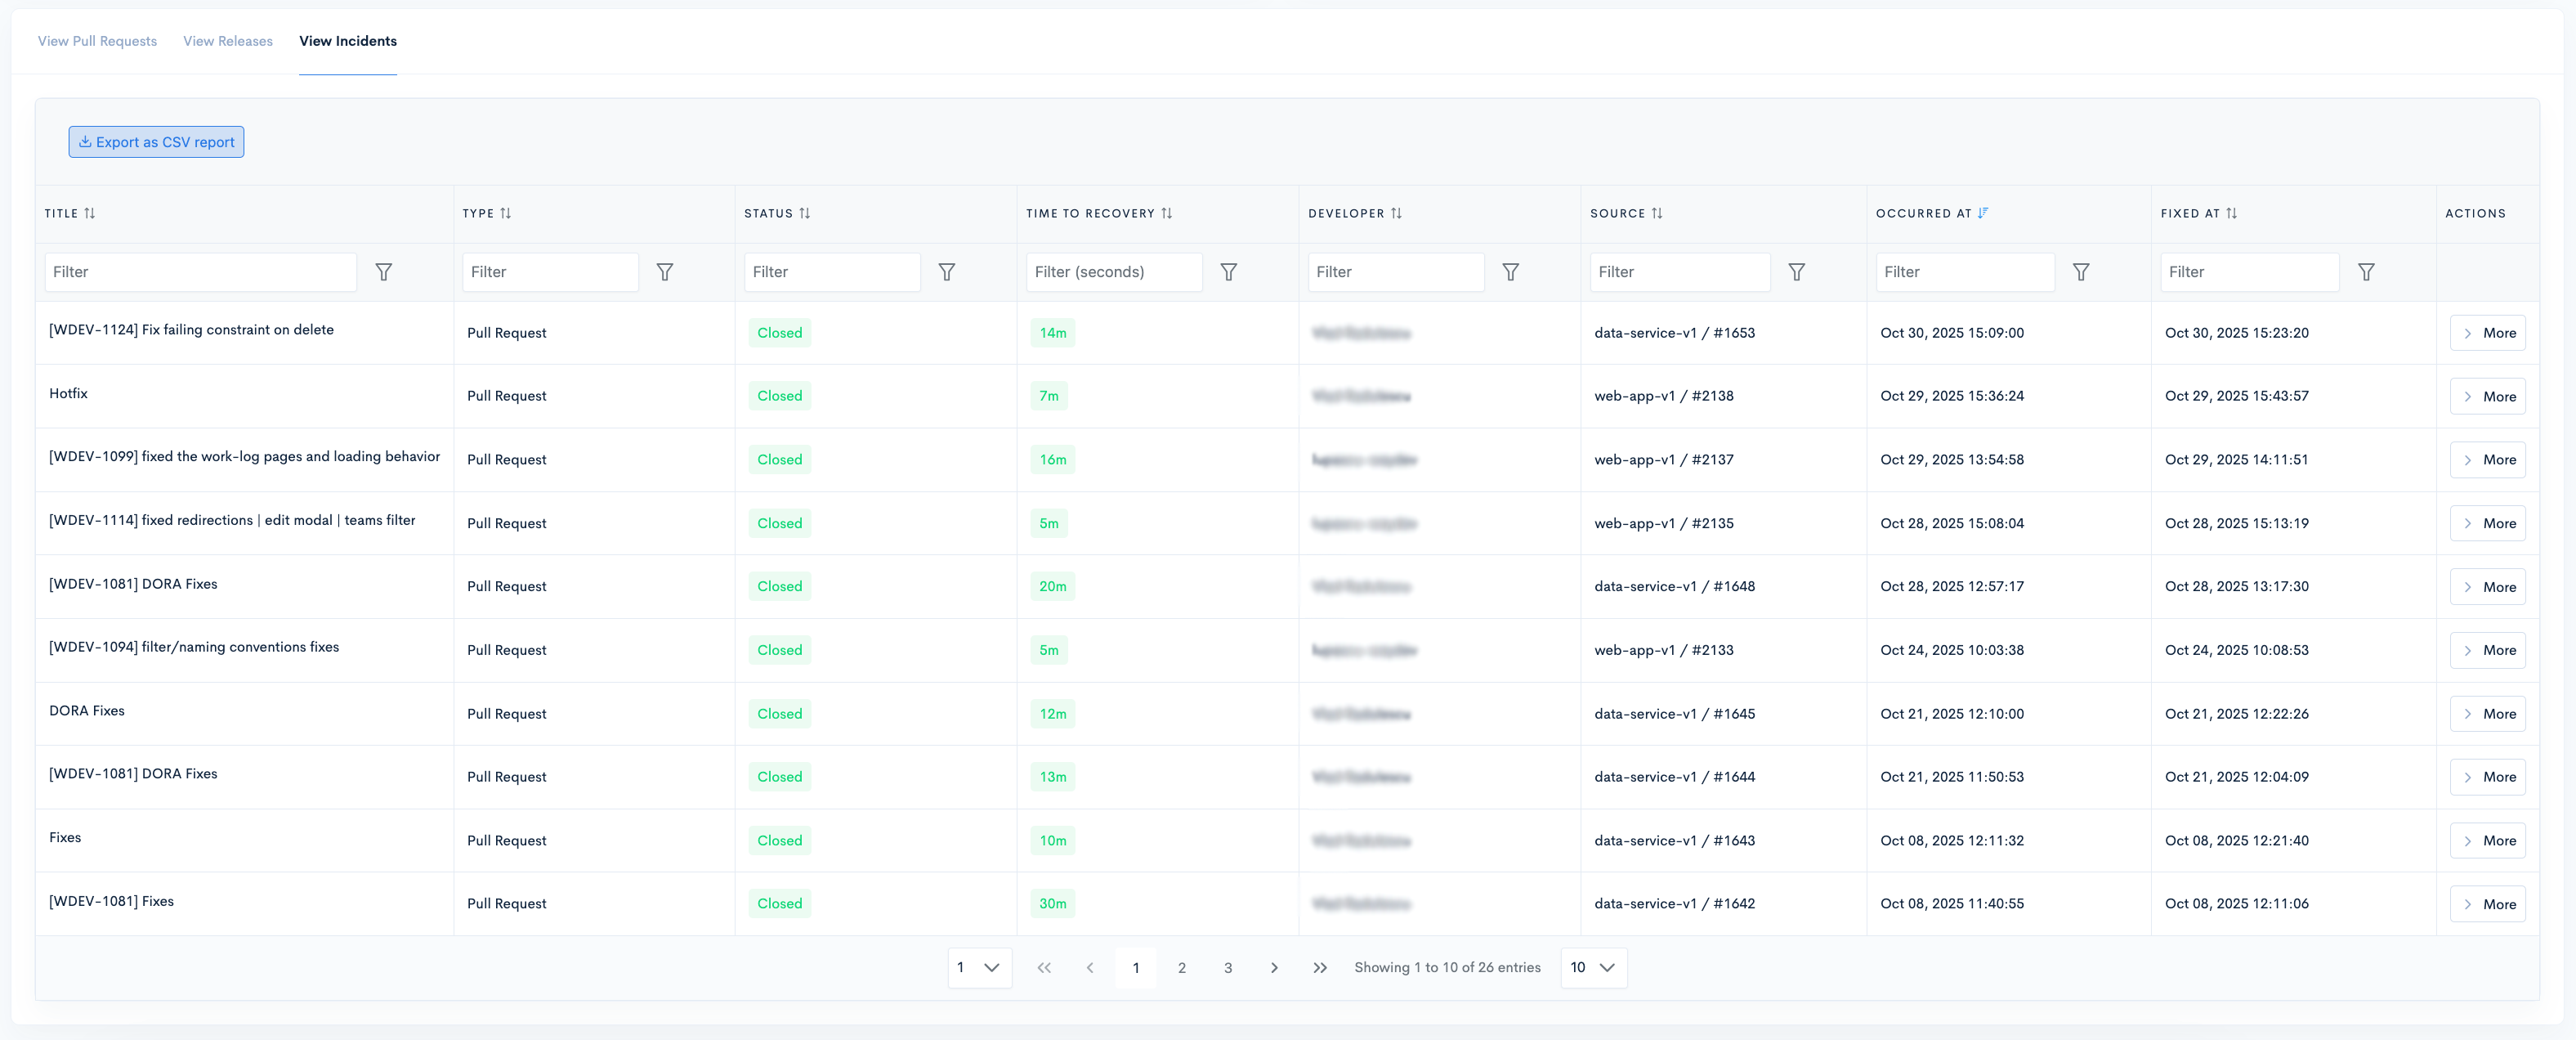Open the rows-per-page dropdown showing 10

pos(1593,967)
